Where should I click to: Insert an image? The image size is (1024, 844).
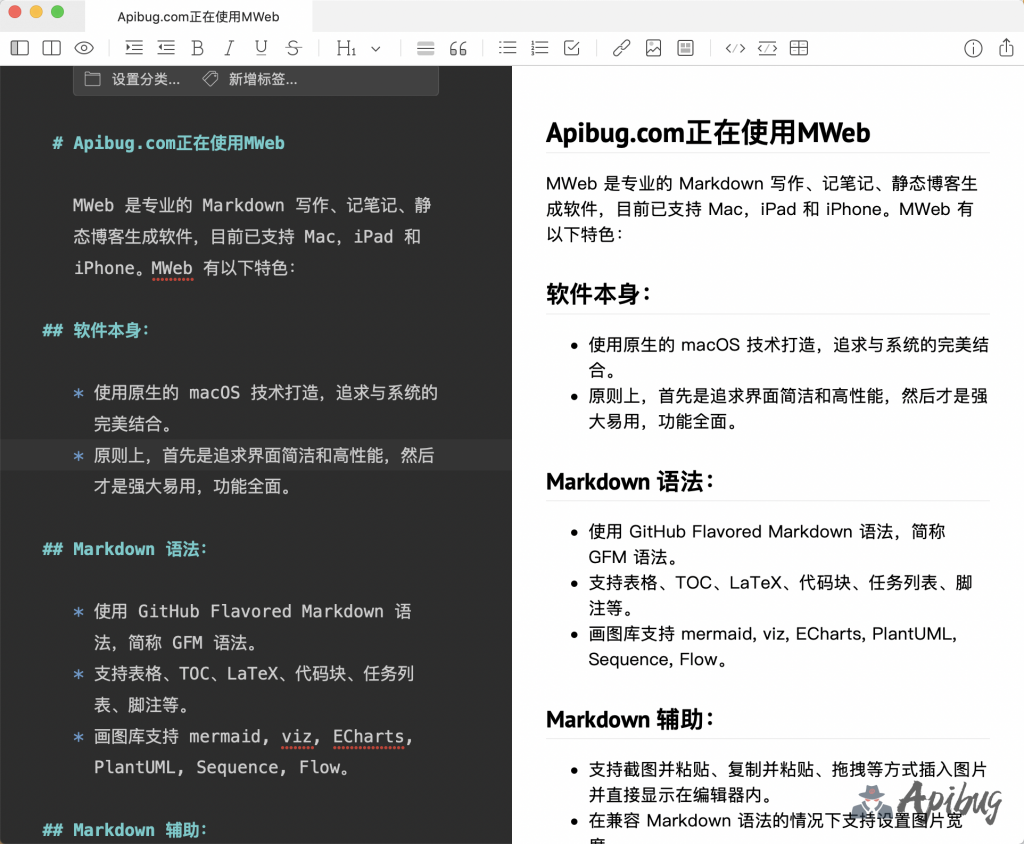[653, 48]
